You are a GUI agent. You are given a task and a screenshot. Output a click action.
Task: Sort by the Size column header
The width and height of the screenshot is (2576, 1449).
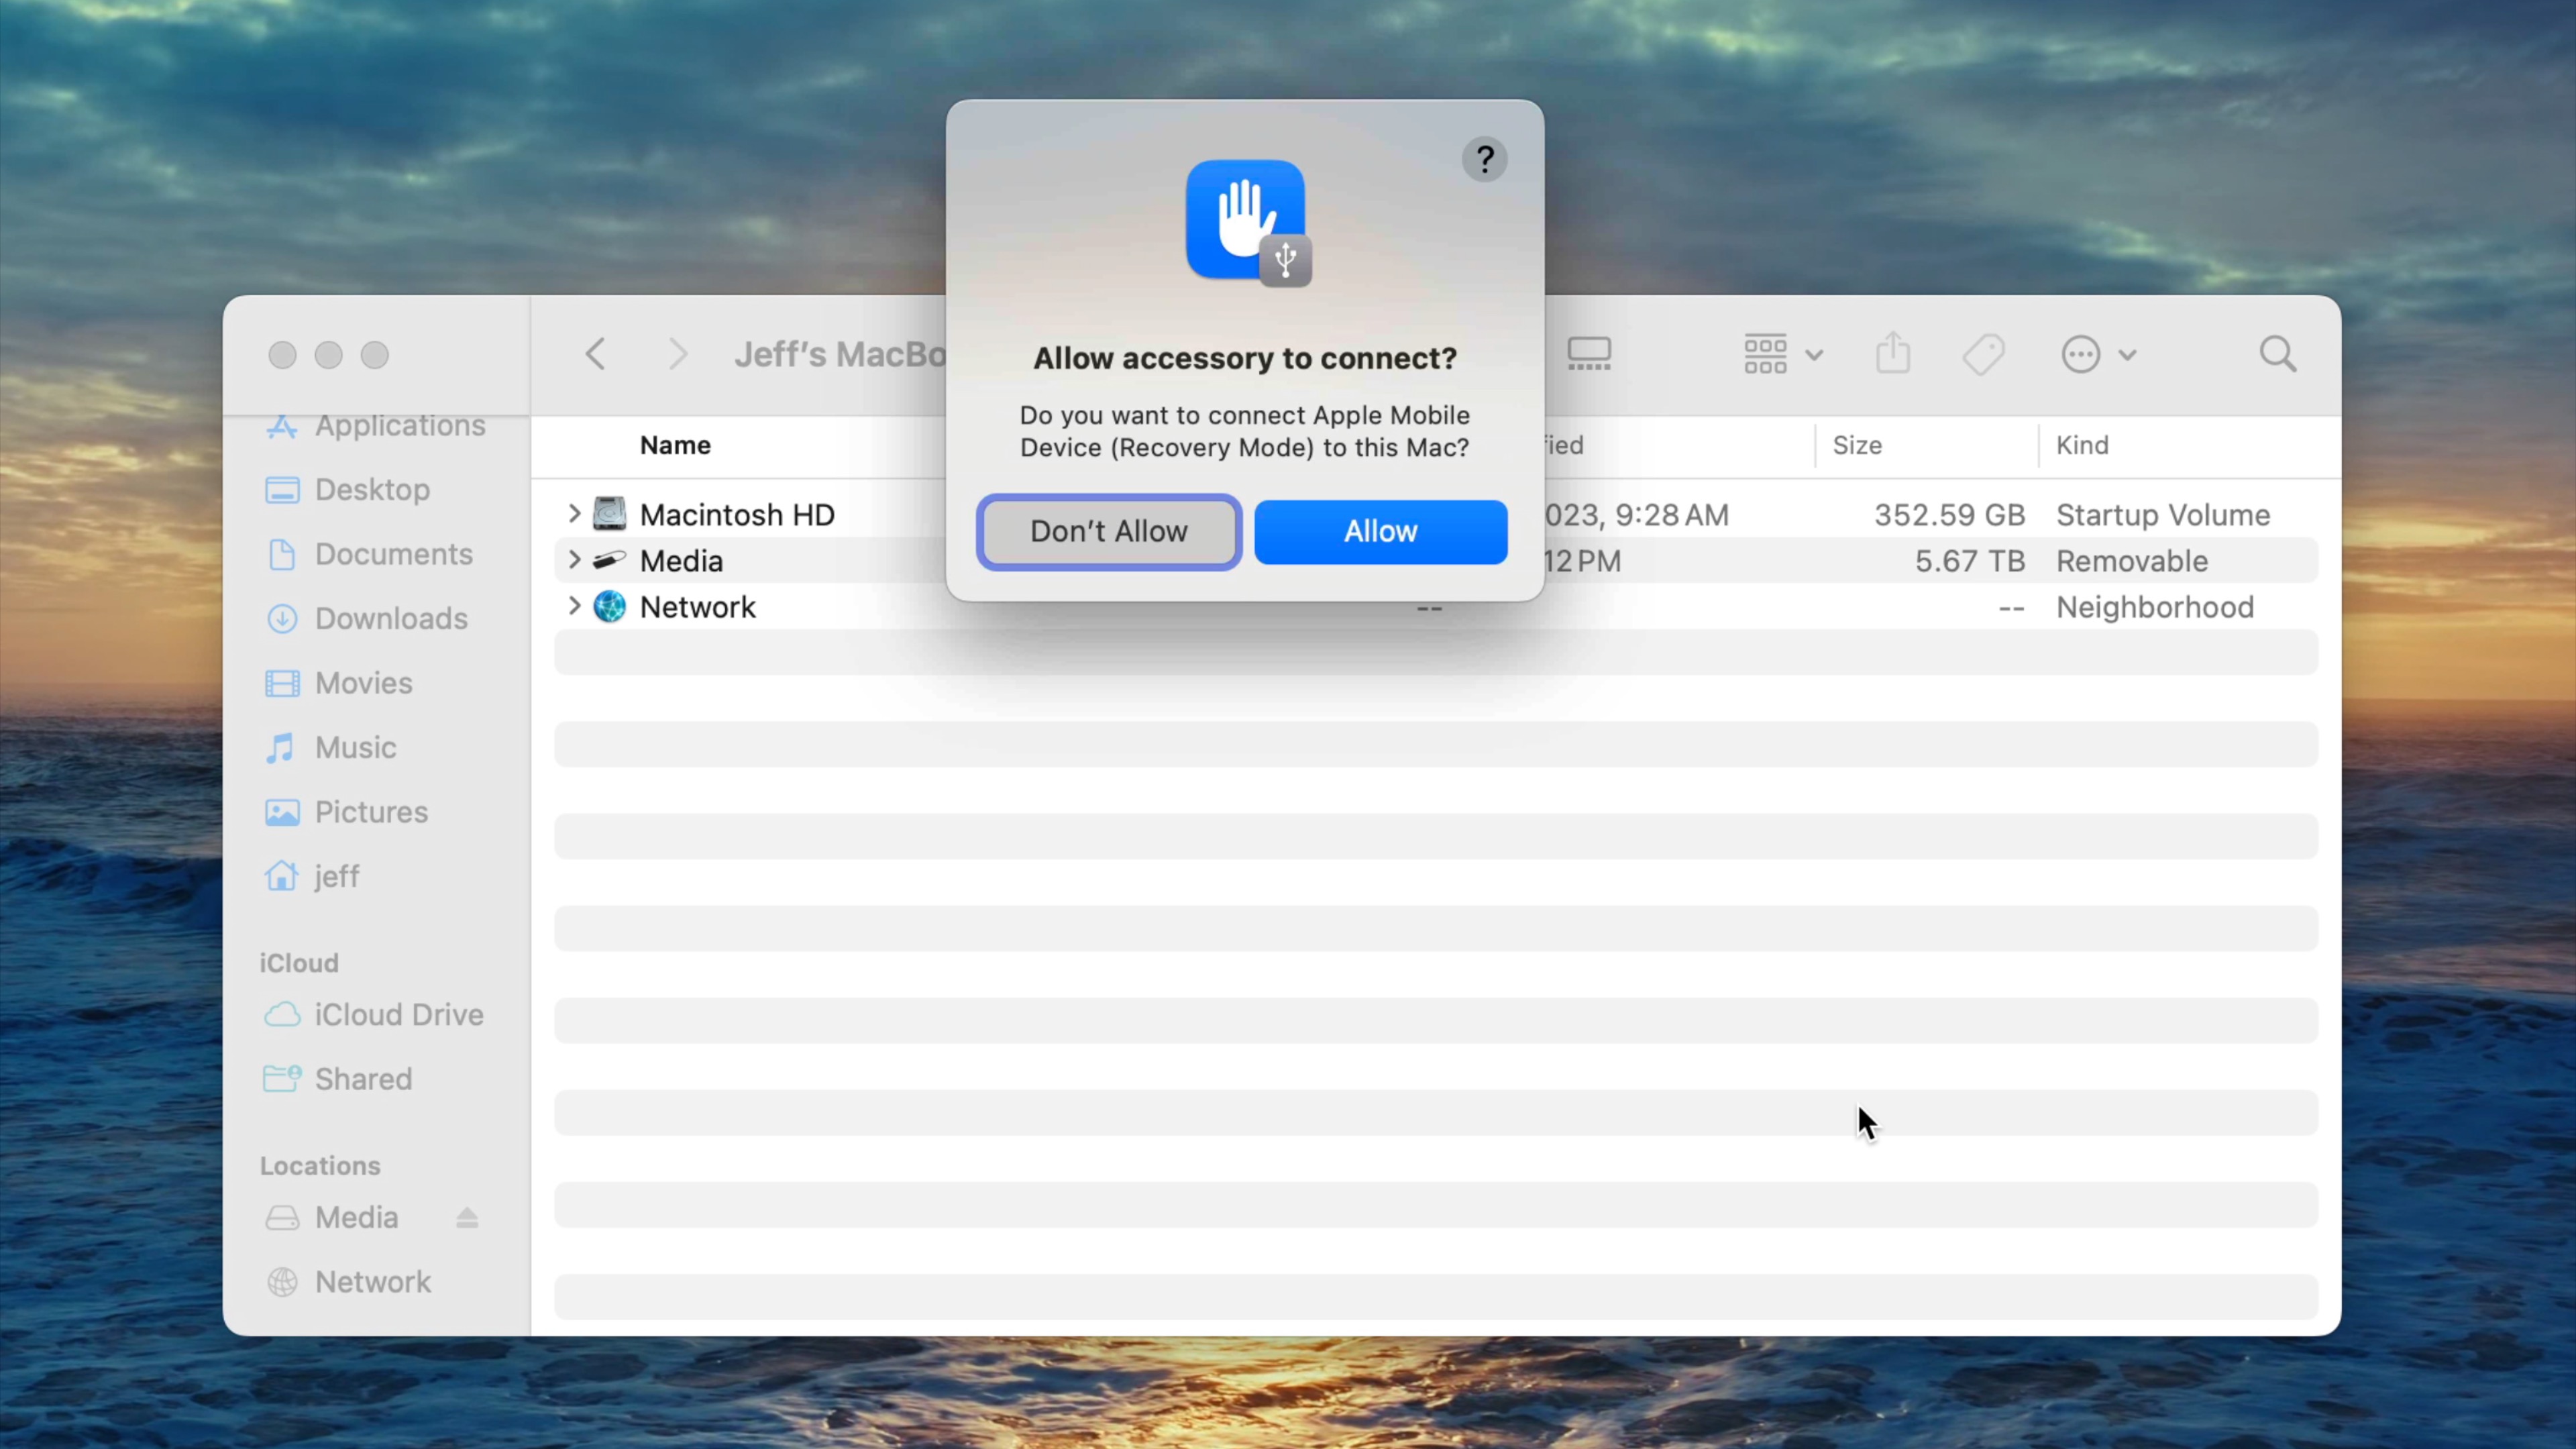(x=1857, y=445)
